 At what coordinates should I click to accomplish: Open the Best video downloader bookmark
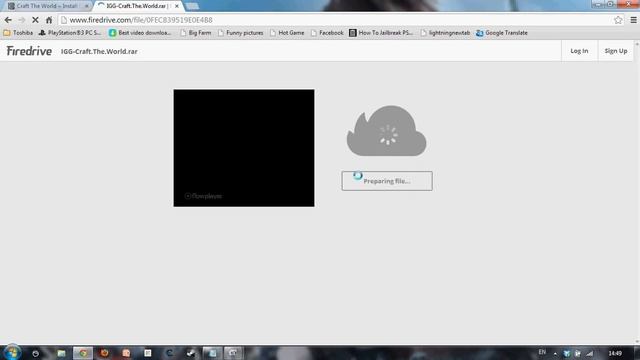point(140,33)
